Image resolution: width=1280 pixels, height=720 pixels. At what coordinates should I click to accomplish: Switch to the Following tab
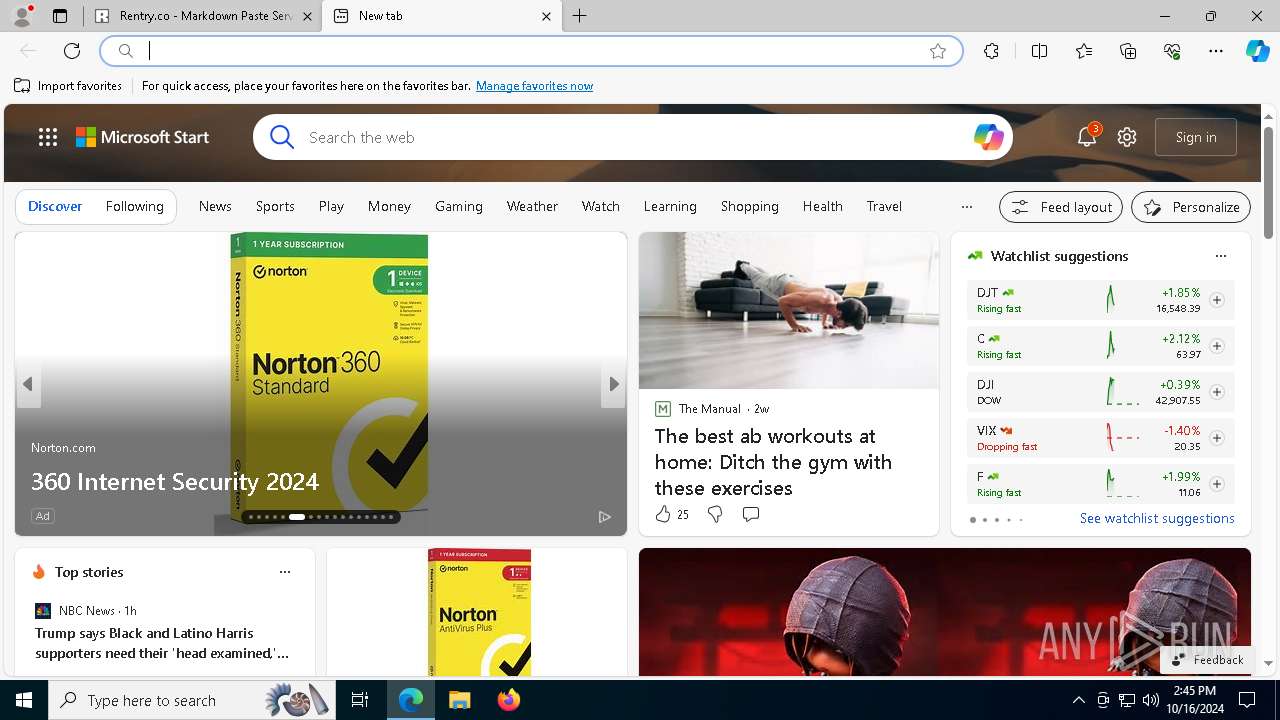click(x=134, y=206)
